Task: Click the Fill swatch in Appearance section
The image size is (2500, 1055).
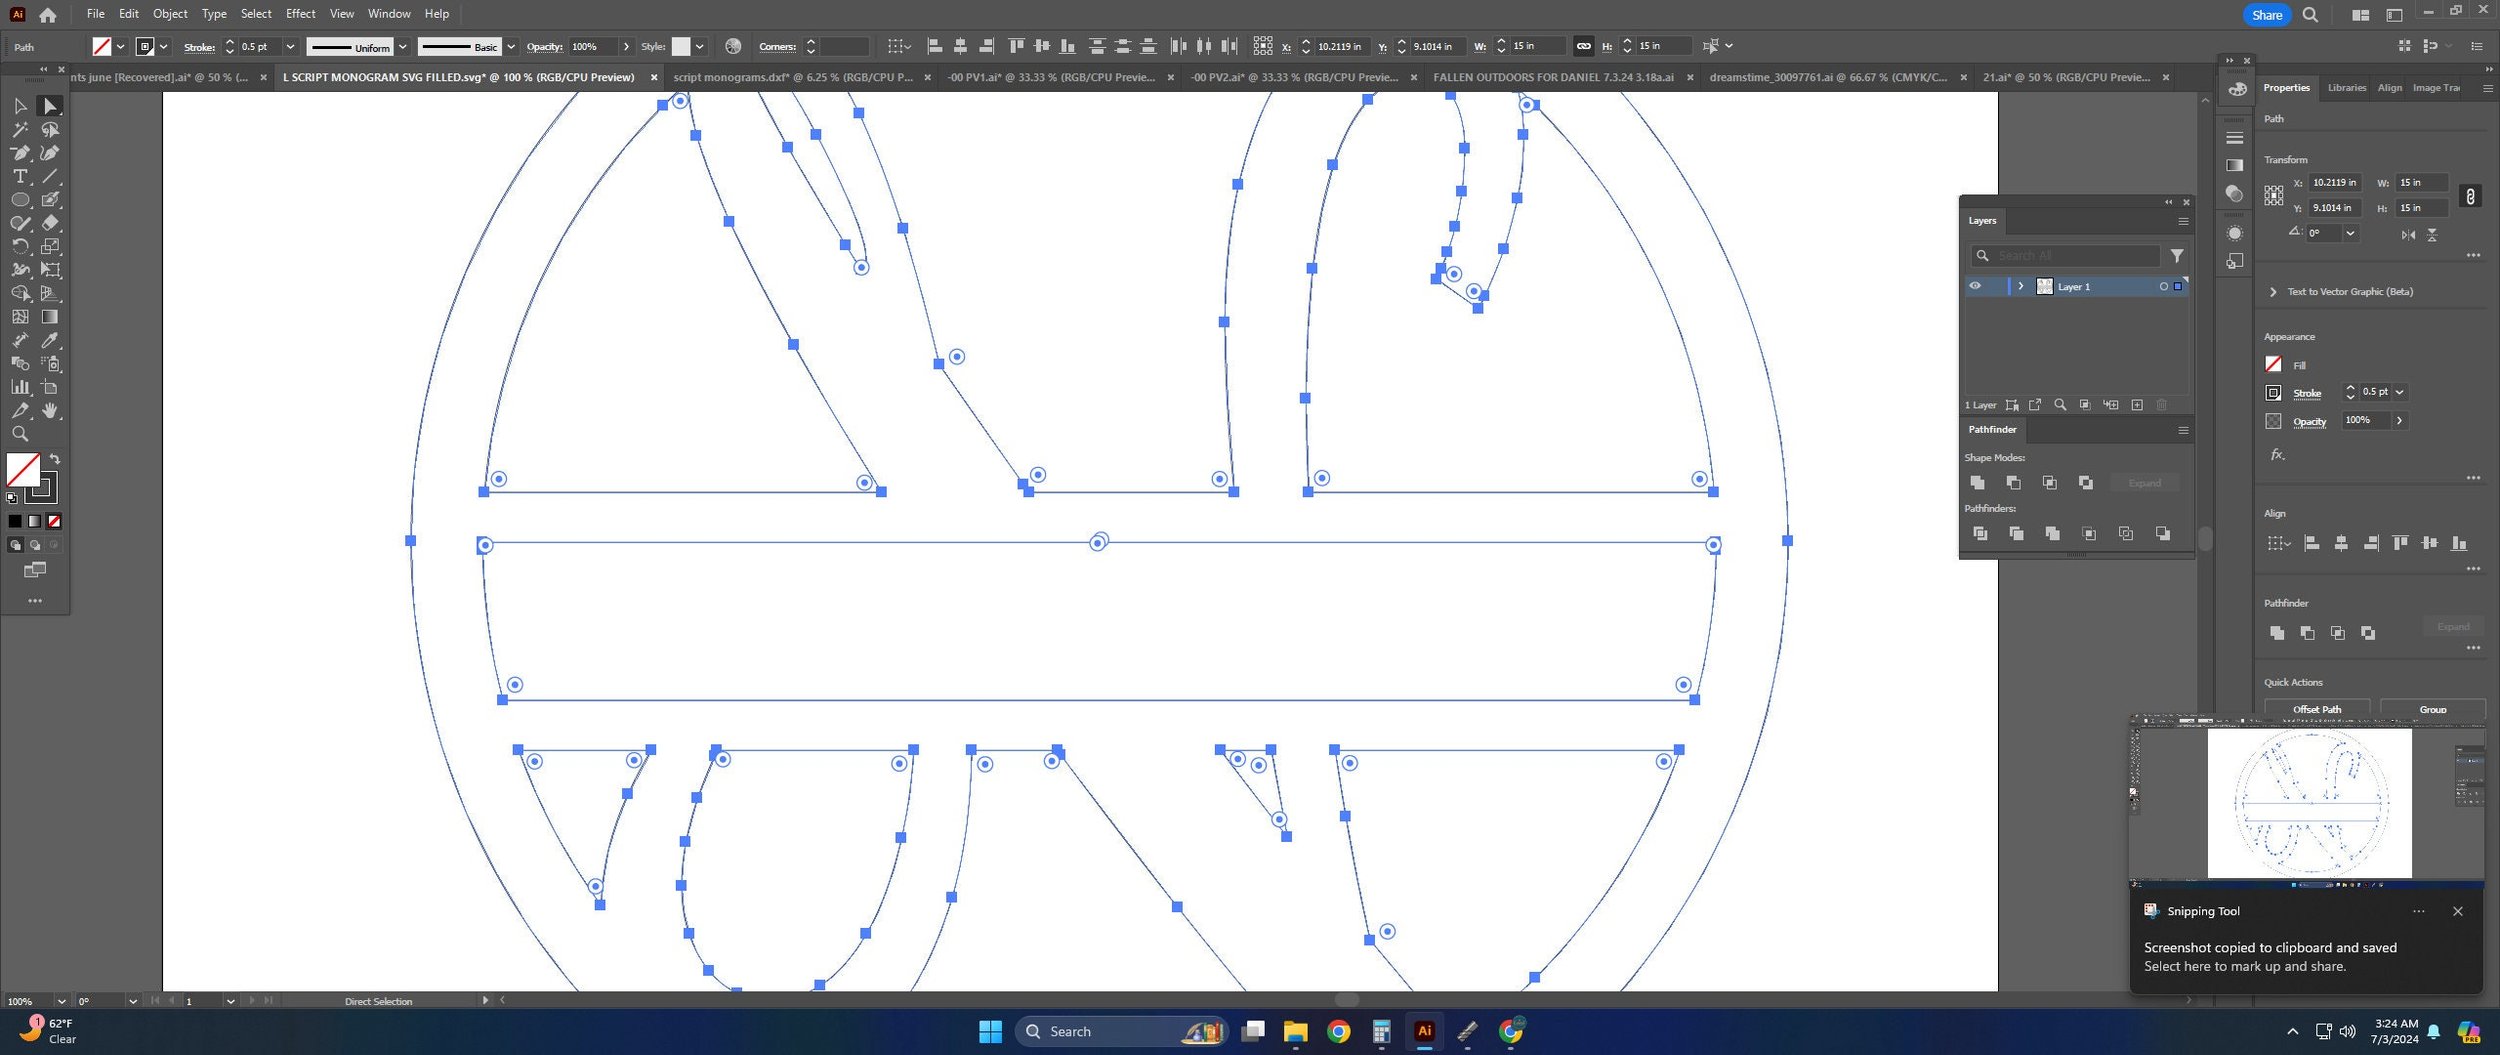Action: pos(2273,364)
